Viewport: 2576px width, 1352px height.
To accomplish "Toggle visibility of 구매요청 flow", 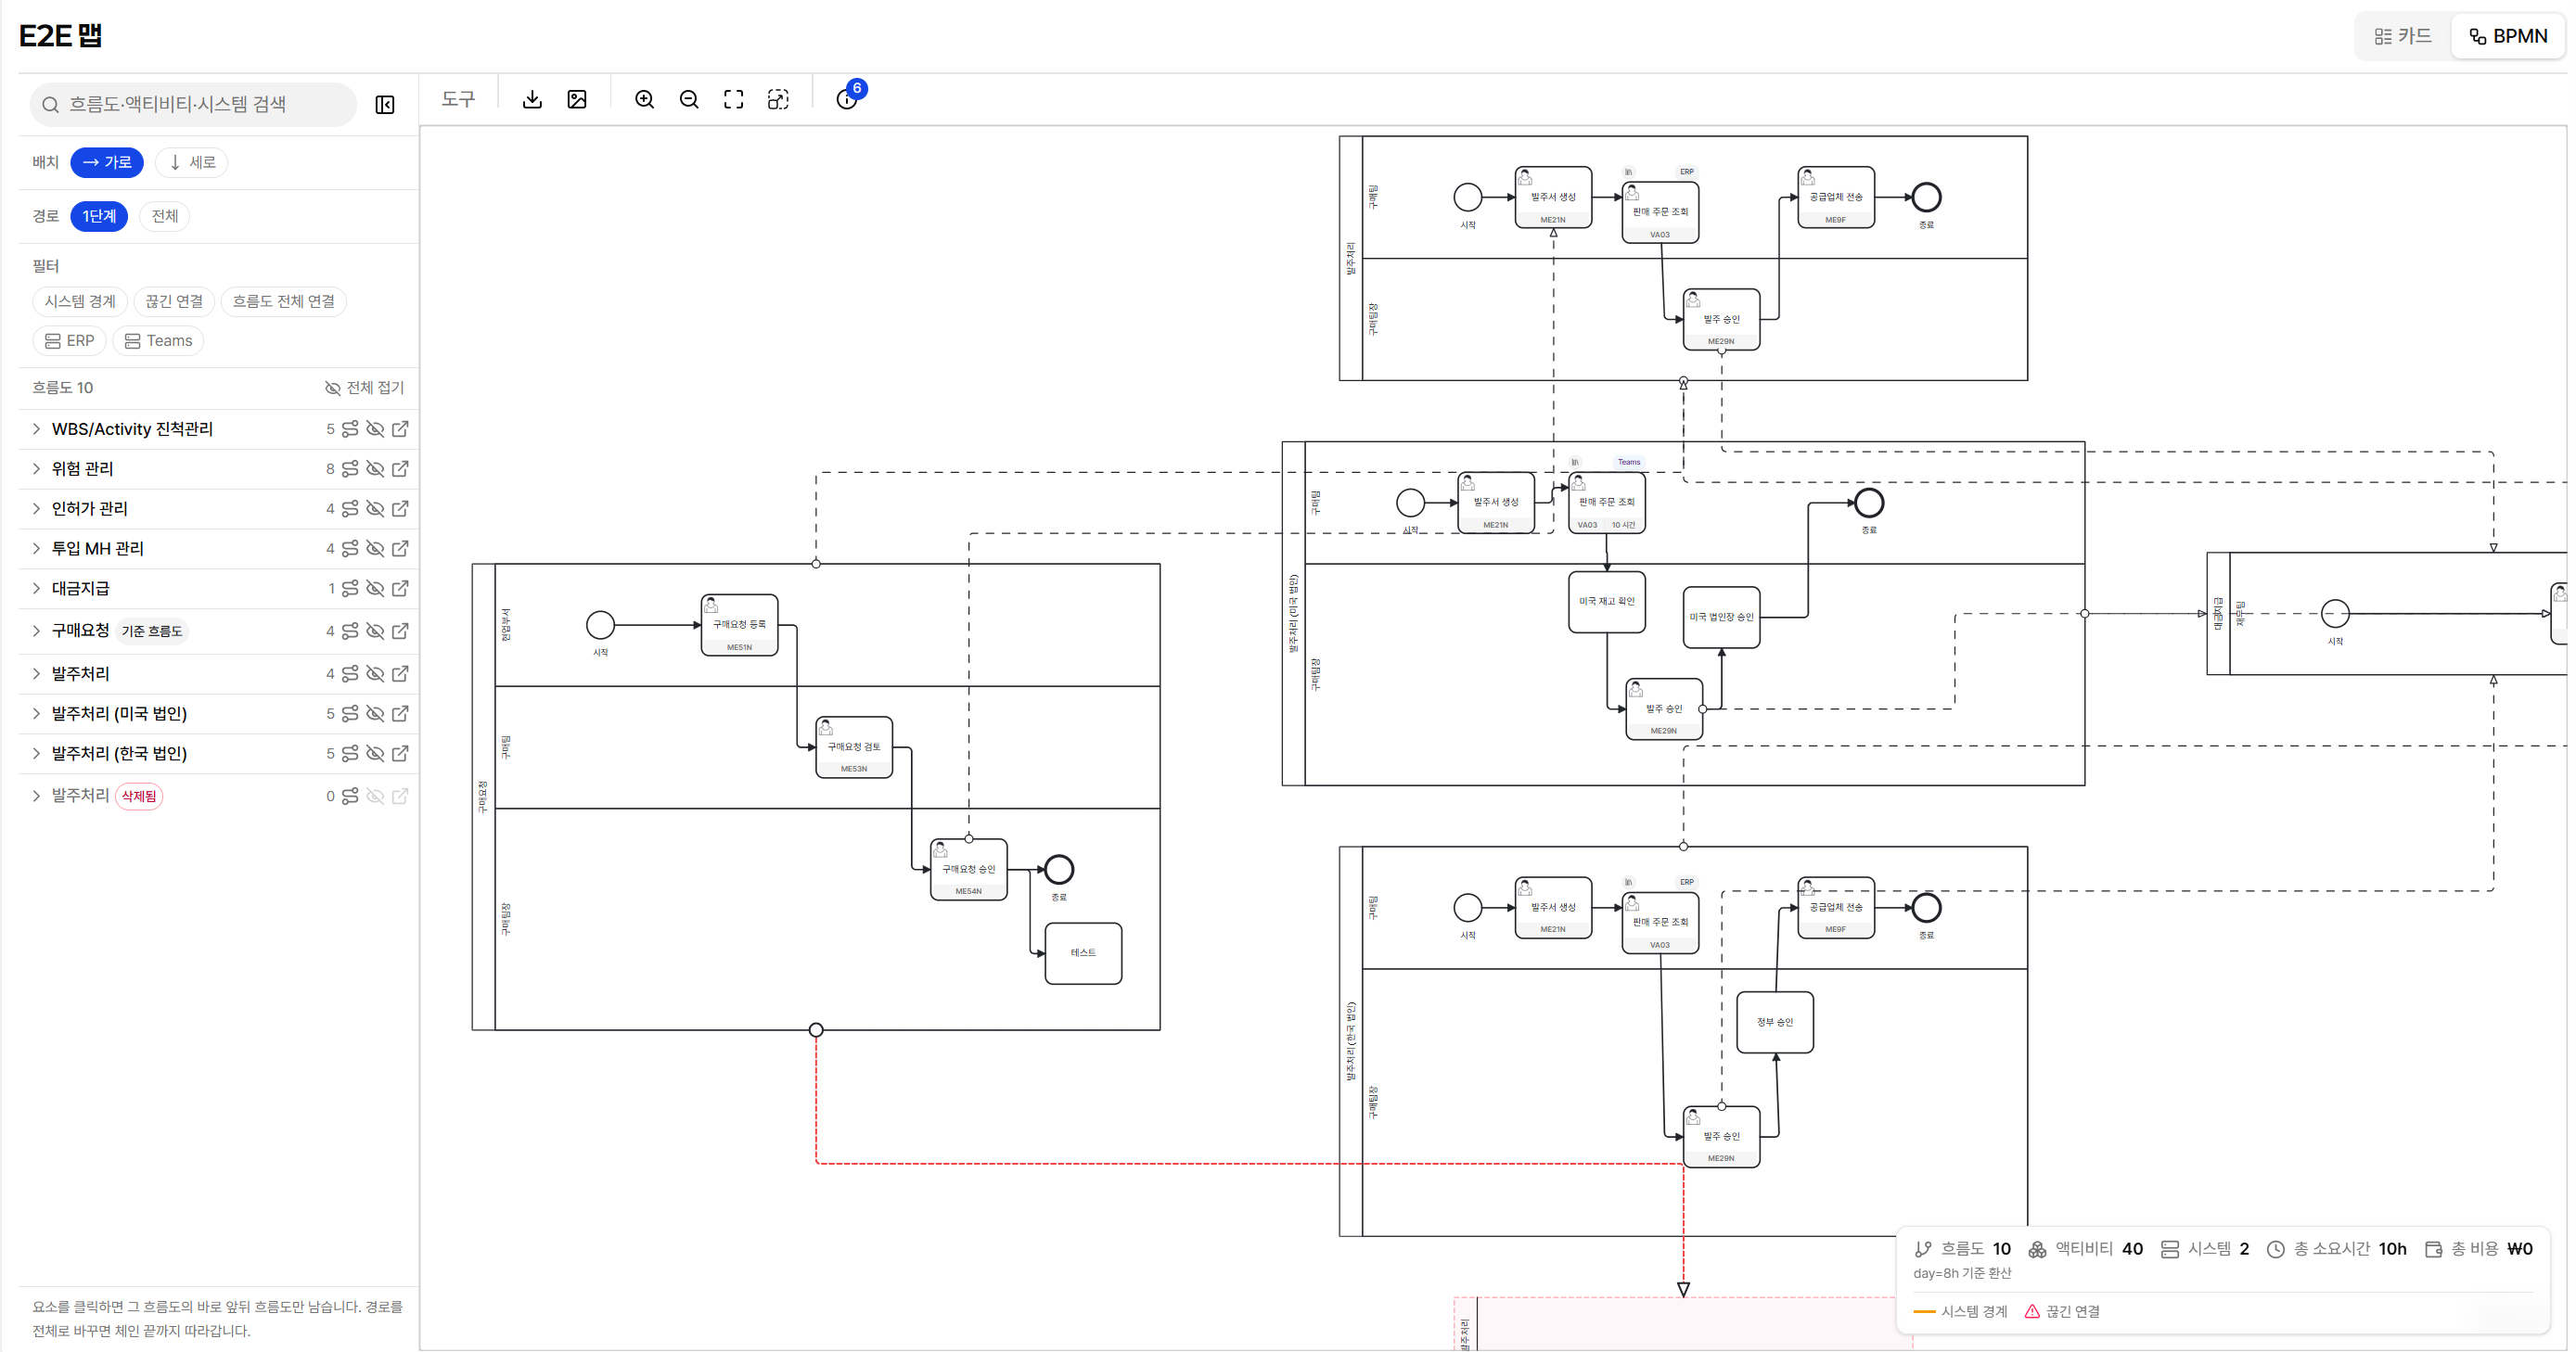I will (375, 631).
